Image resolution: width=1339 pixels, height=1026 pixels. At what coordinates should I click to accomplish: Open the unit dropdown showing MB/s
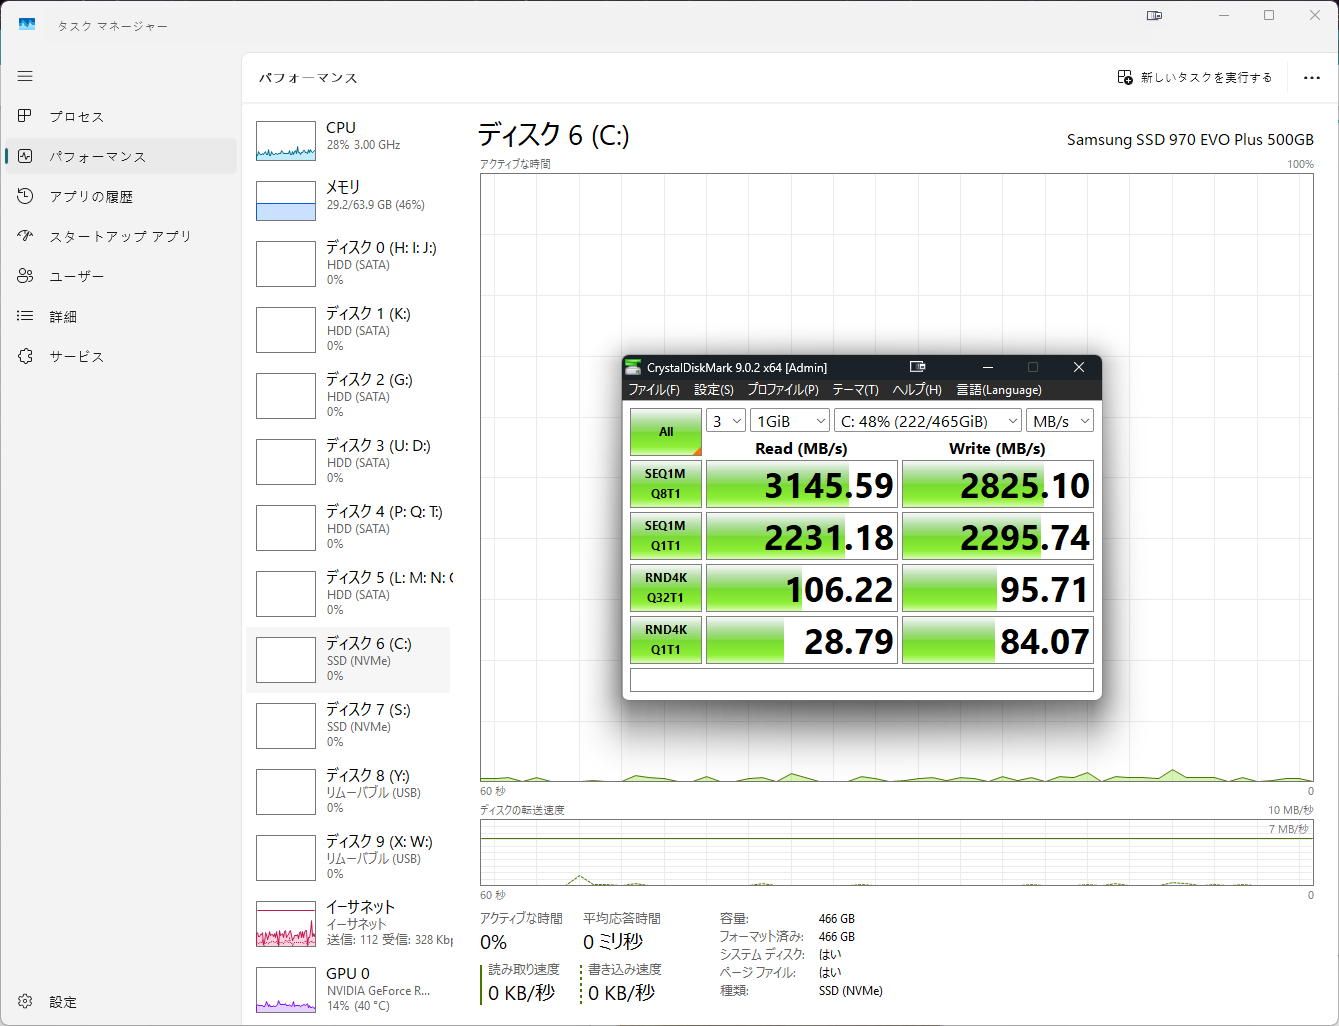pos(1060,421)
